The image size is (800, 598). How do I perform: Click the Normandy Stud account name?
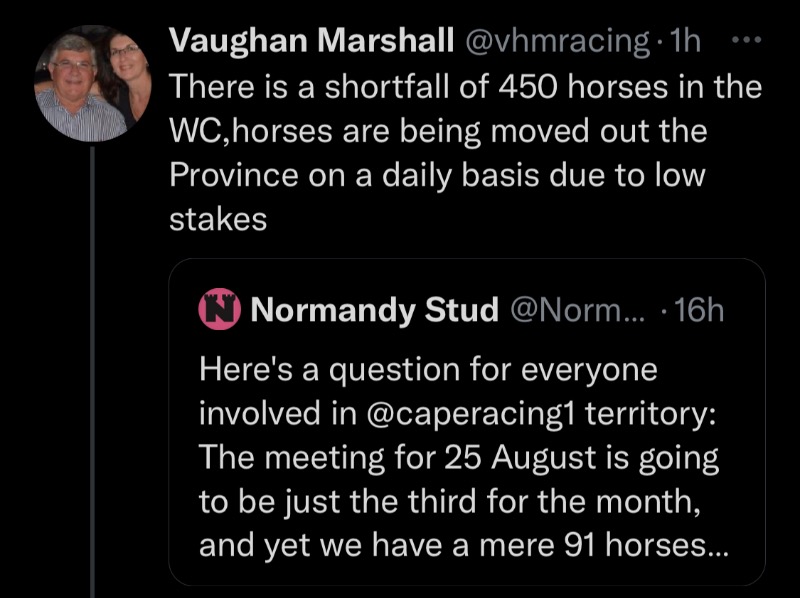point(375,311)
